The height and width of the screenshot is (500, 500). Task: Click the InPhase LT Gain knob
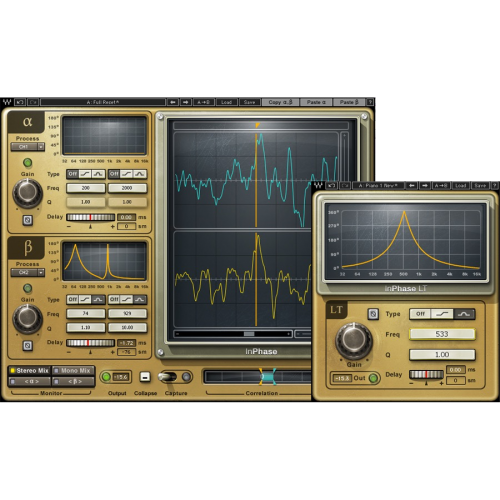click(354, 341)
